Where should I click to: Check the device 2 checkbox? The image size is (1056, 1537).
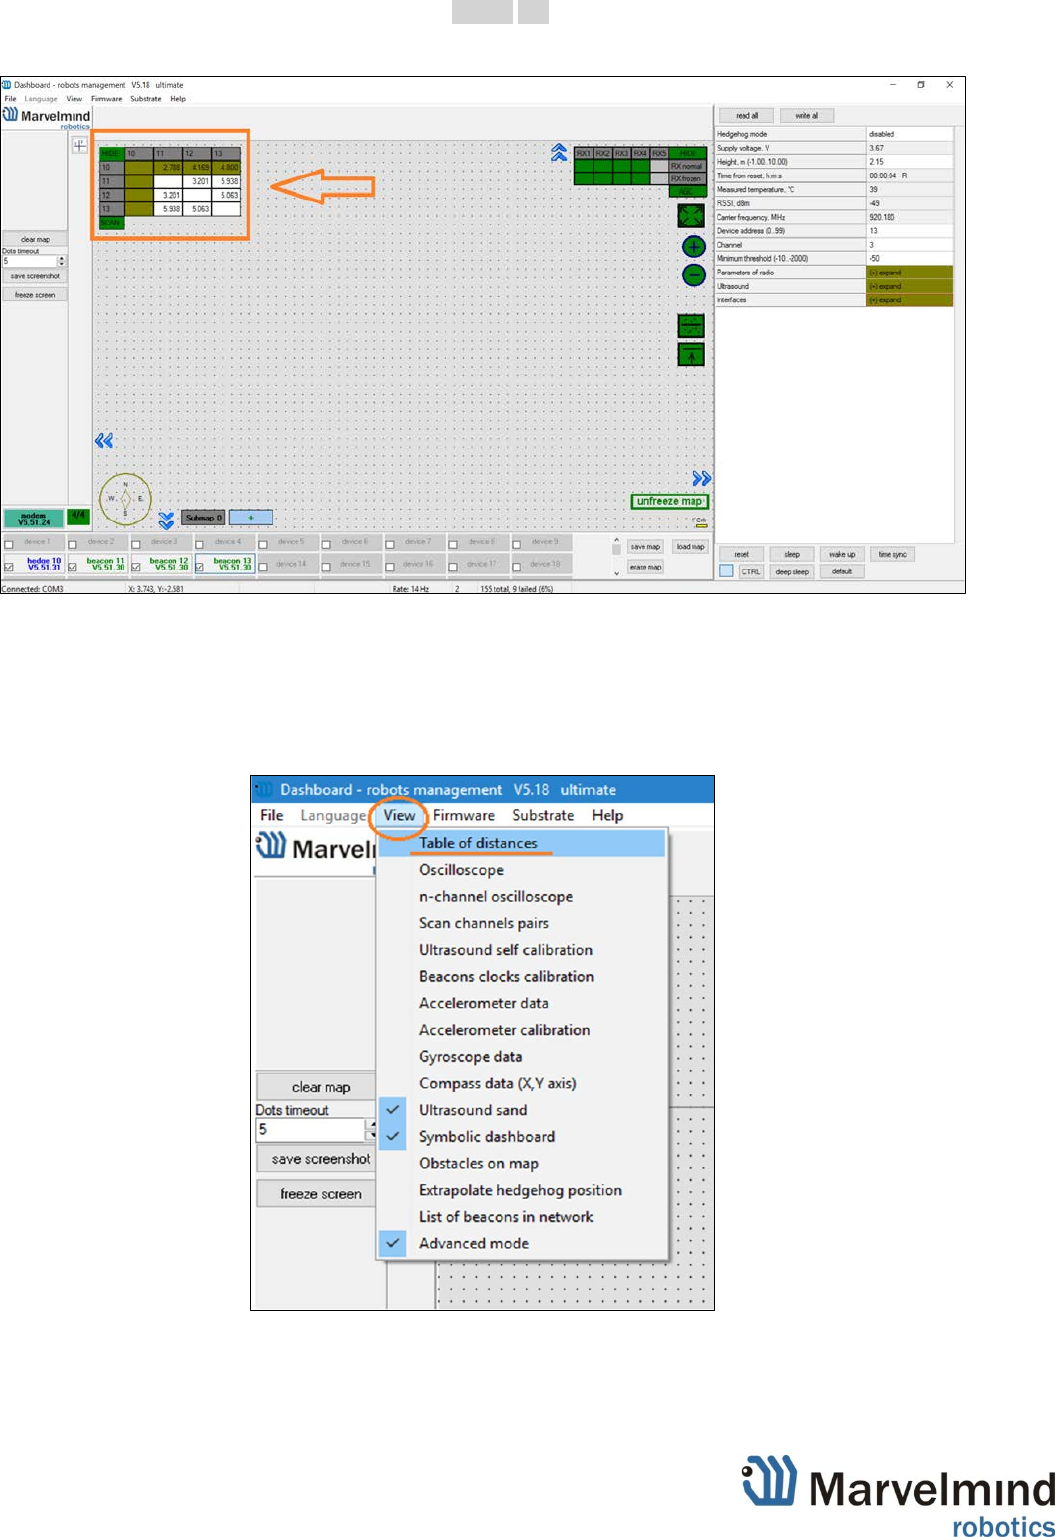pos(72,544)
